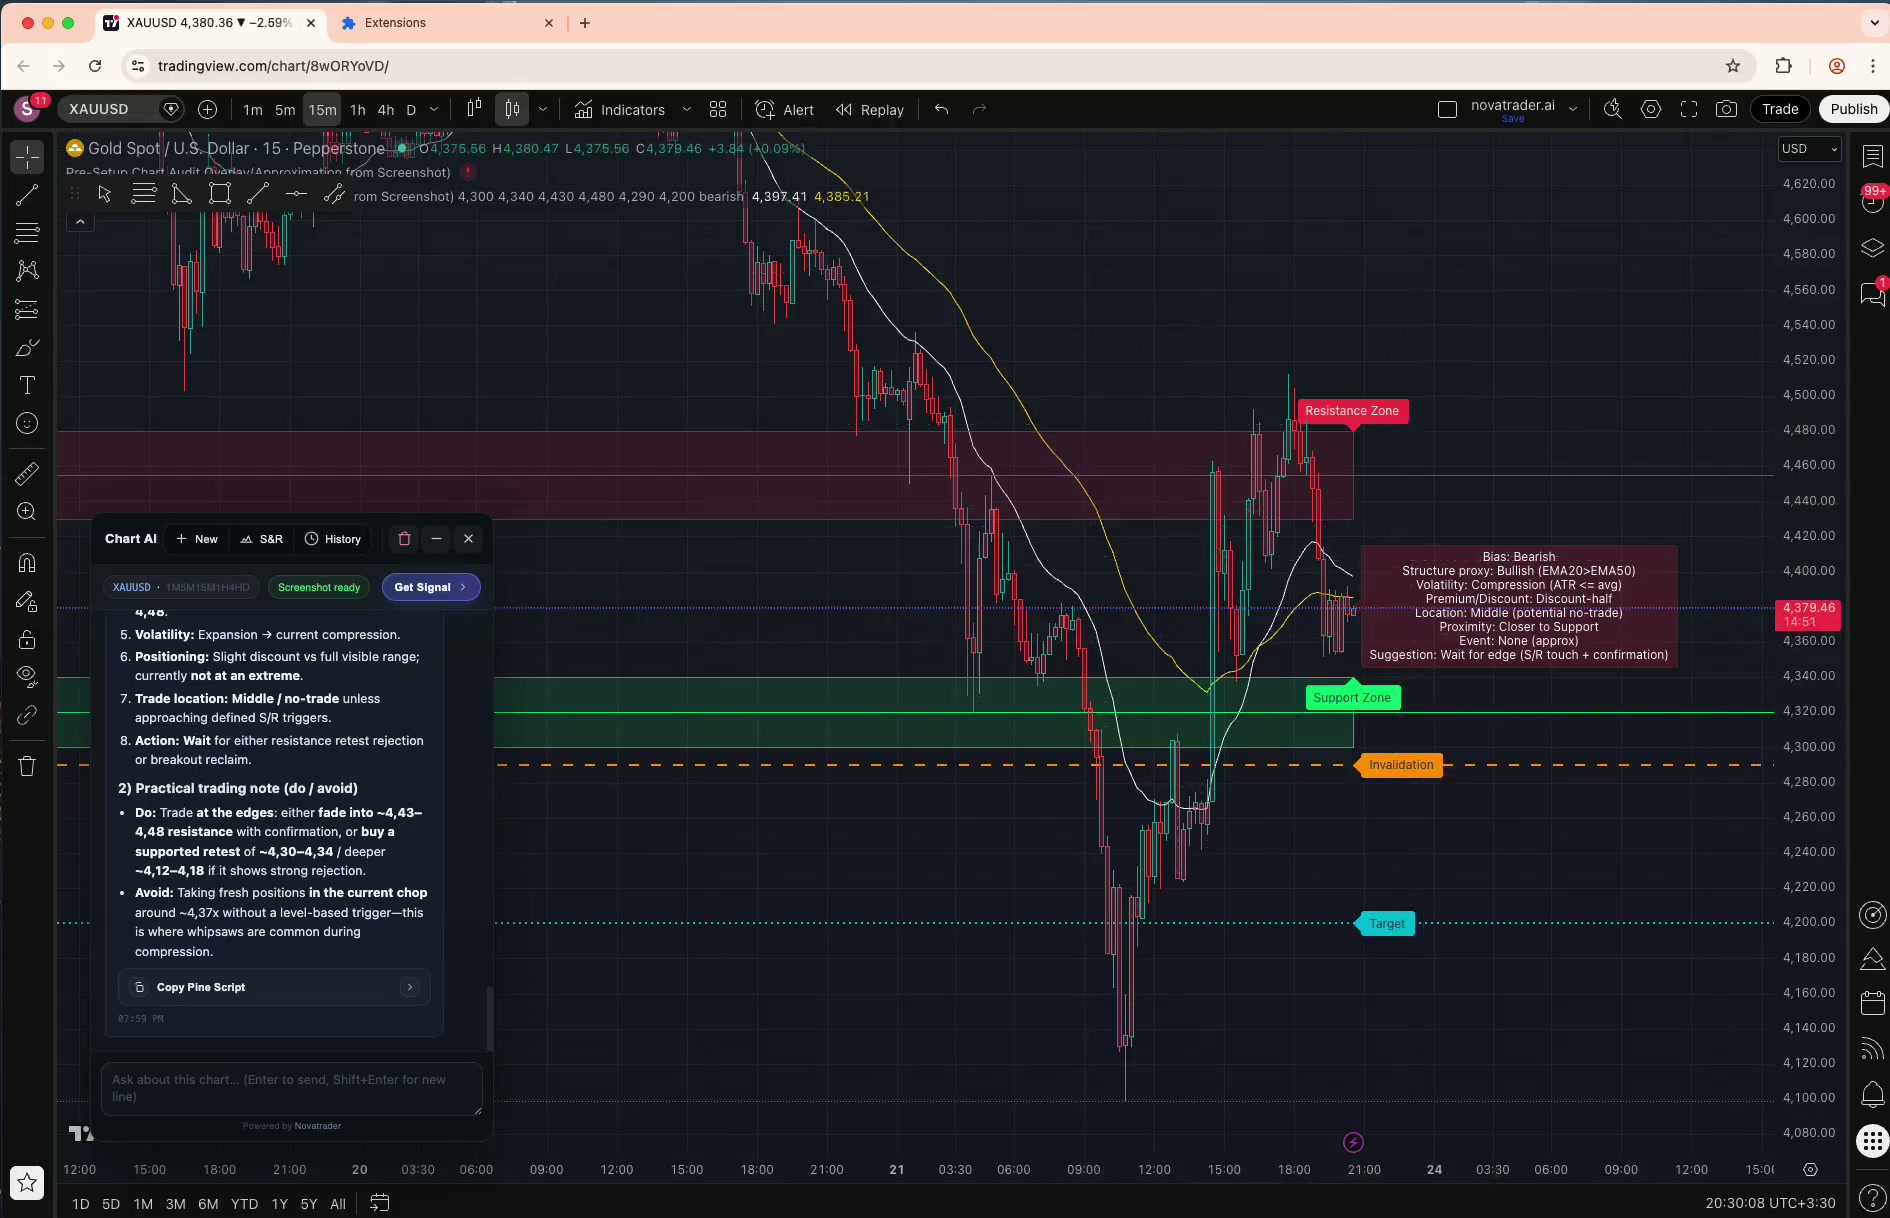Open the forecasting and measurement tools
This screenshot has width=1890, height=1218.
(x=27, y=309)
